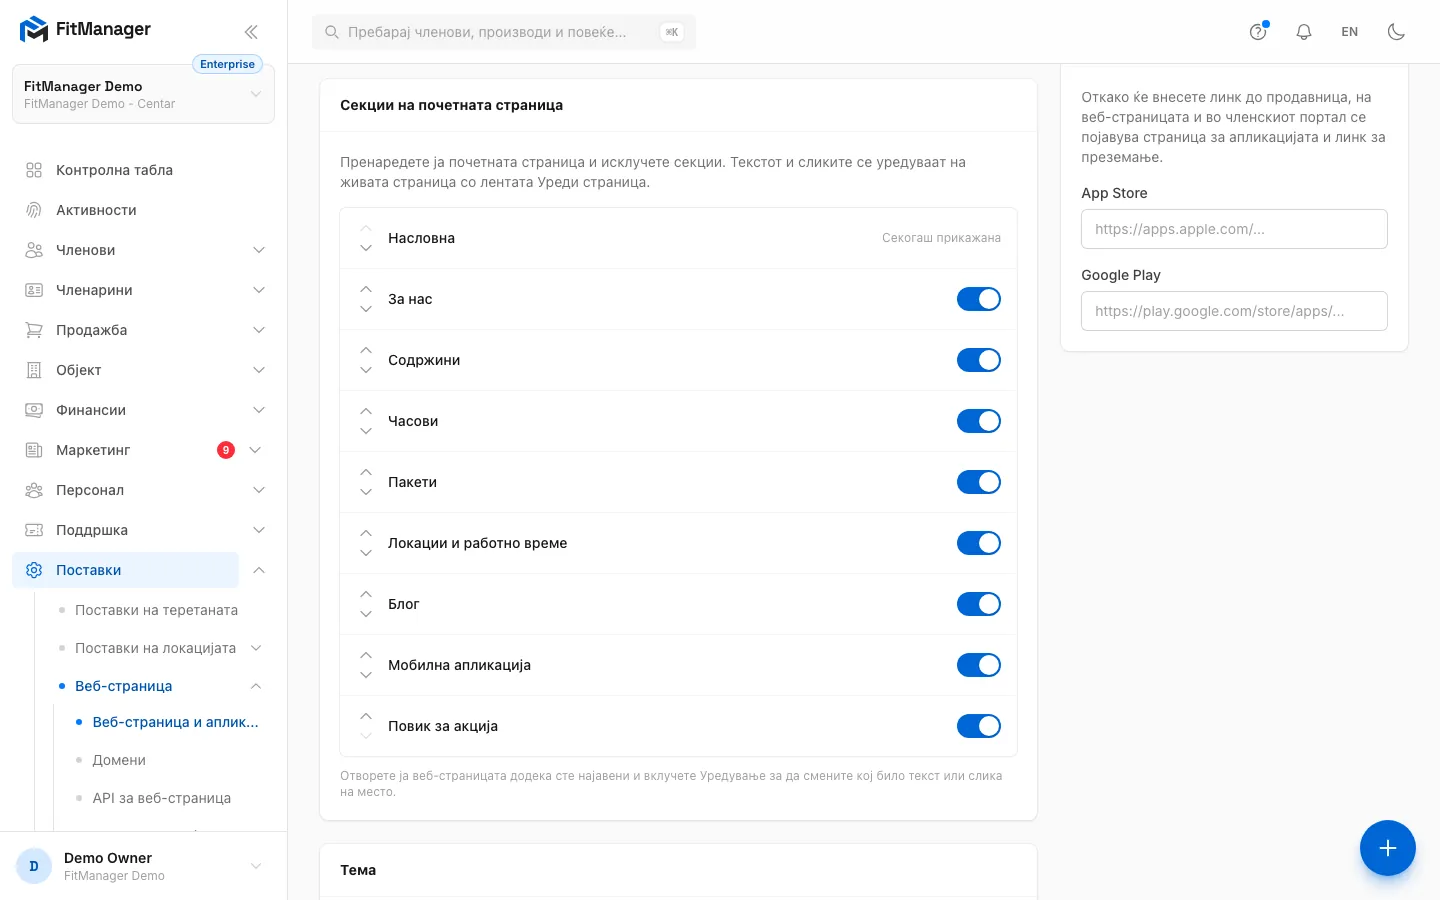The image size is (1440, 900).
Task: Disable the Содржини section toggle
Action: coord(979,360)
